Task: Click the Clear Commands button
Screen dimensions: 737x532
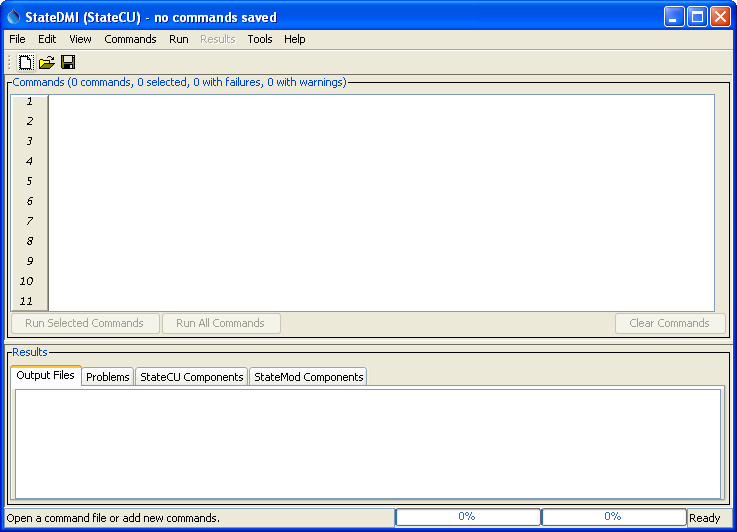Action: coord(670,323)
